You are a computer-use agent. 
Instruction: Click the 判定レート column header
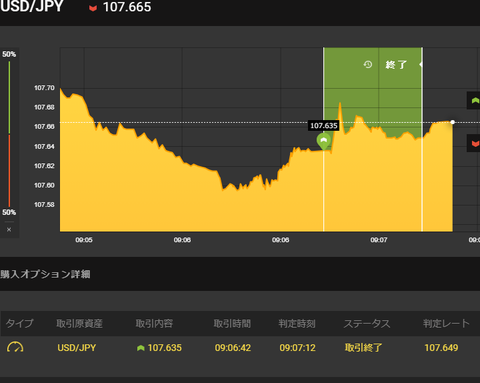point(446,323)
